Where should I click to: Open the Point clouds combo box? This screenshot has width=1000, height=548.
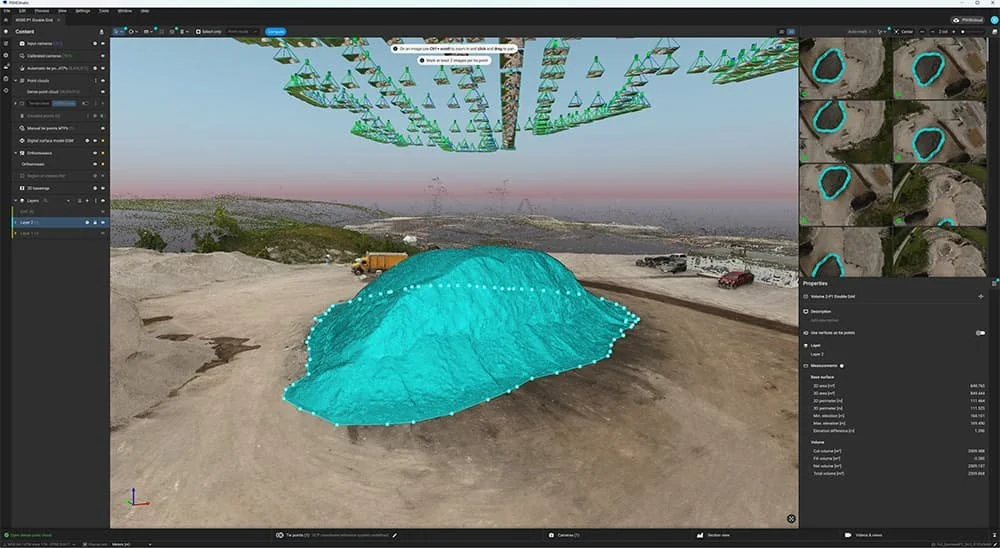242,31
